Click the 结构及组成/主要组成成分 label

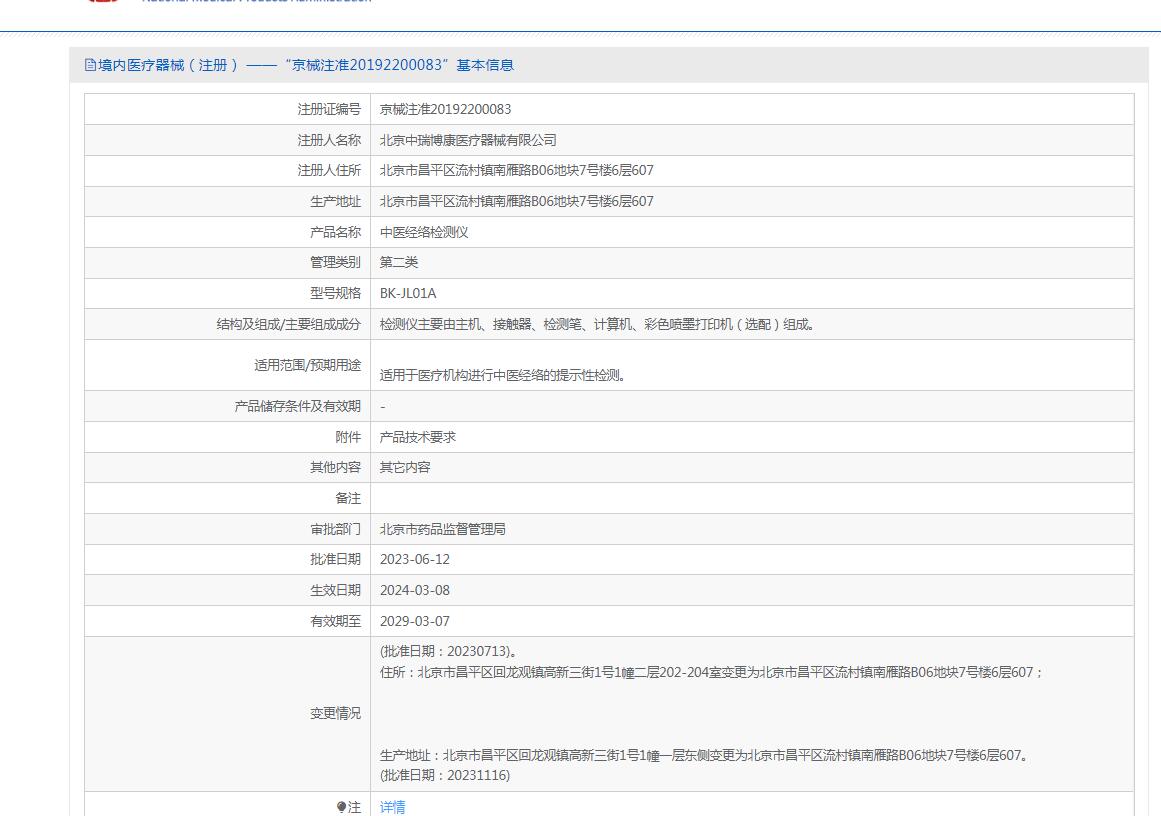click(x=289, y=324)
